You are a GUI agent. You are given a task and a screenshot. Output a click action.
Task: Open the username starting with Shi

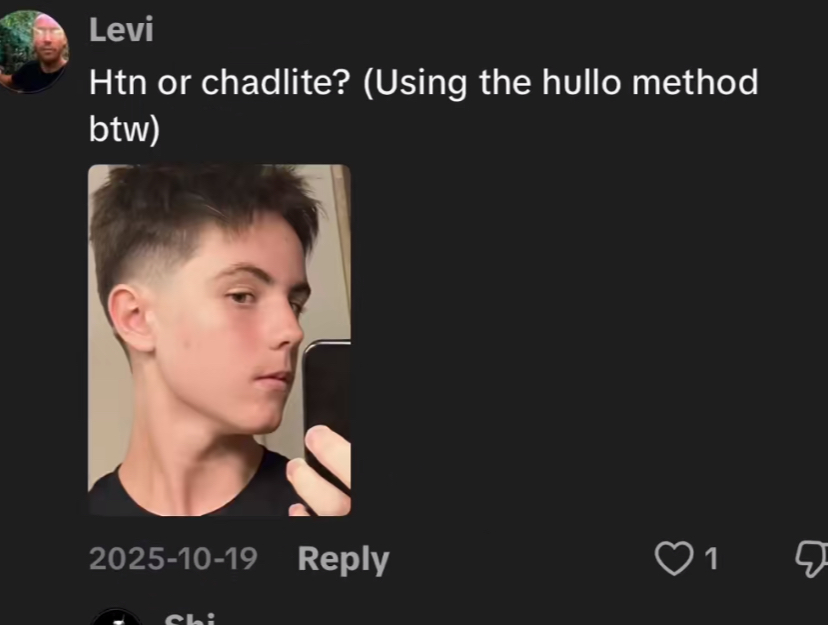(190, 618)
